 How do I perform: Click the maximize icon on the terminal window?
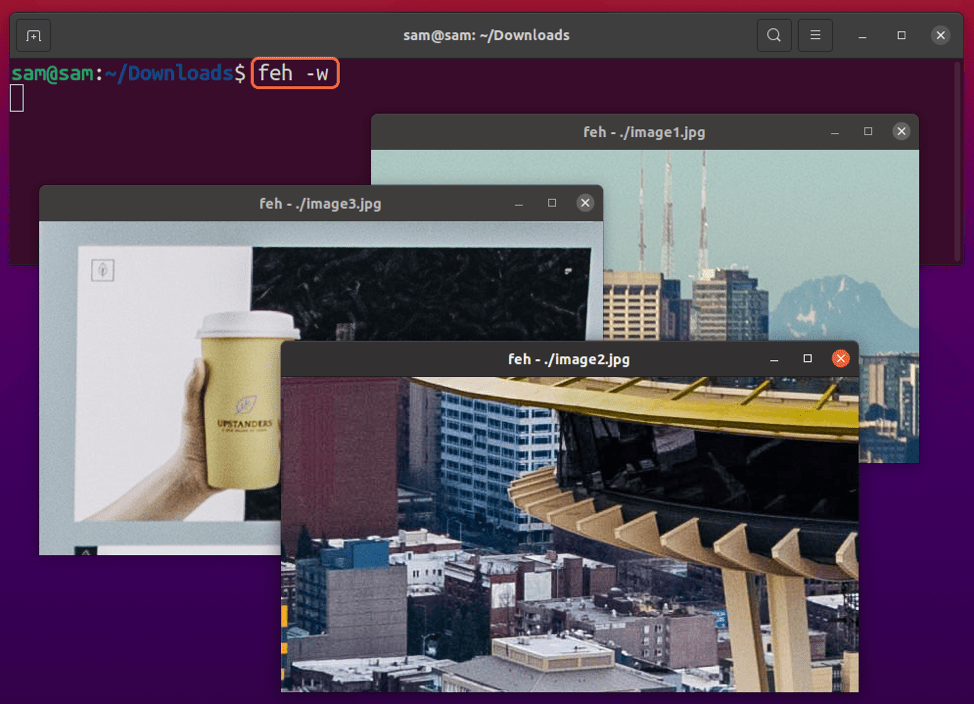pos(899,34)
